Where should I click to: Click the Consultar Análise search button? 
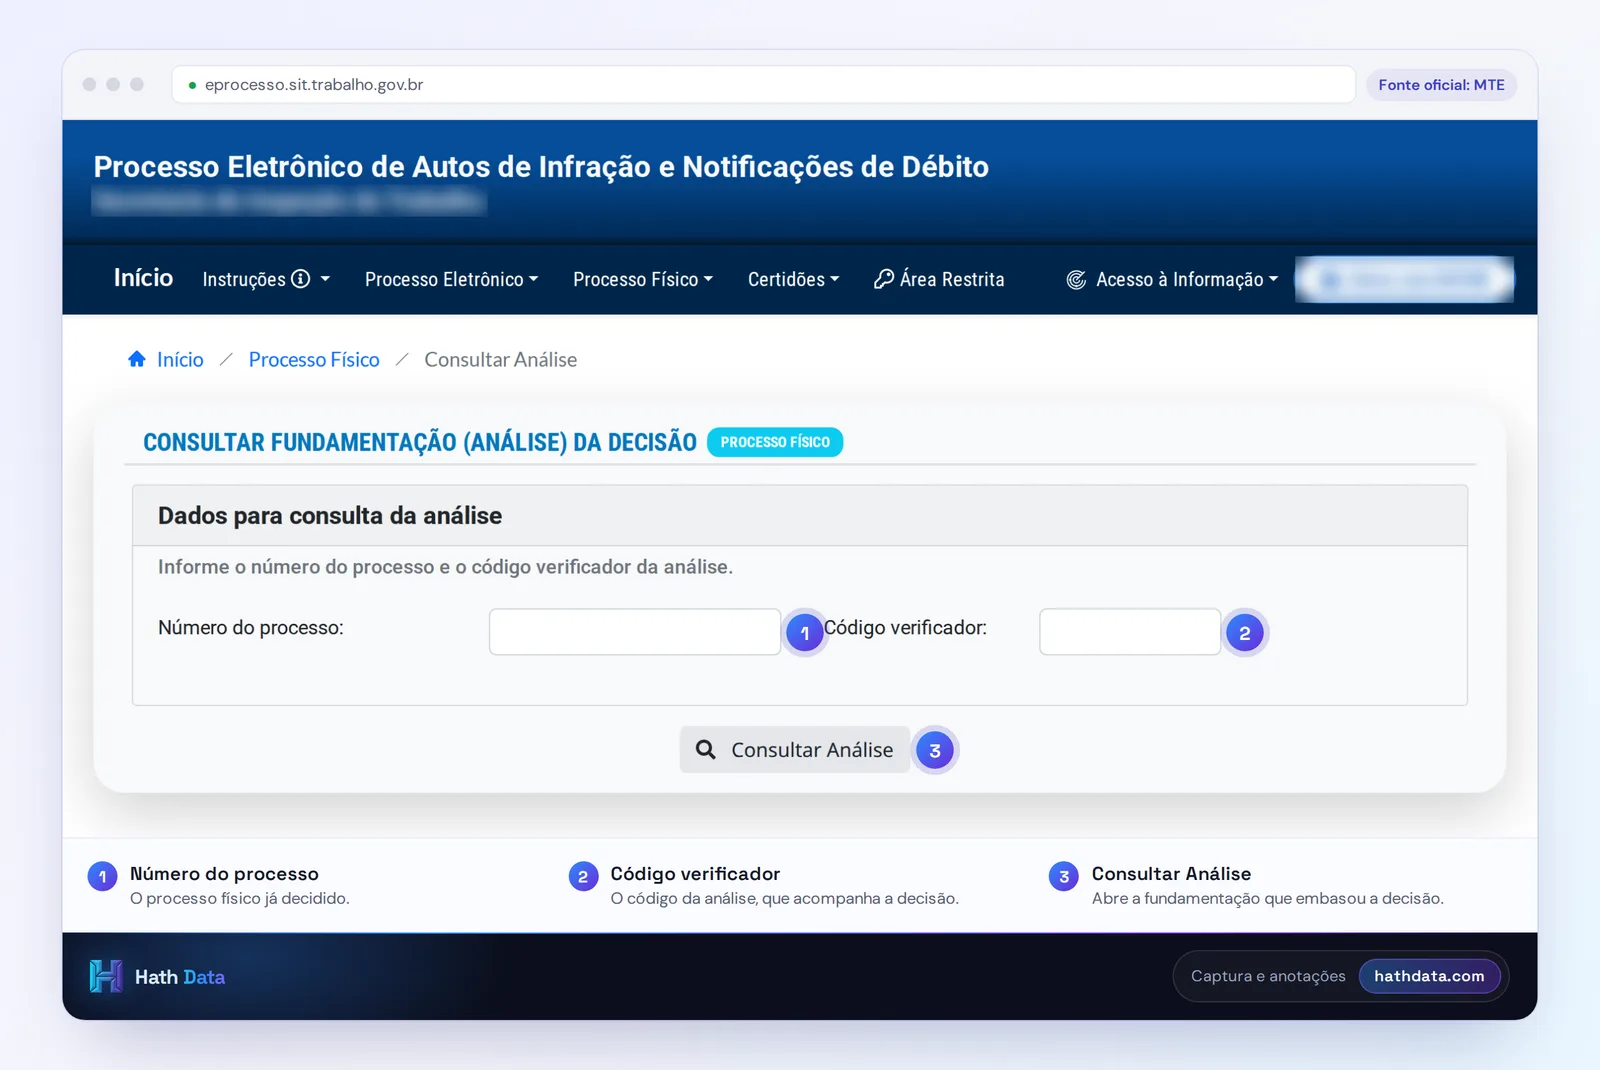[795, 749]
